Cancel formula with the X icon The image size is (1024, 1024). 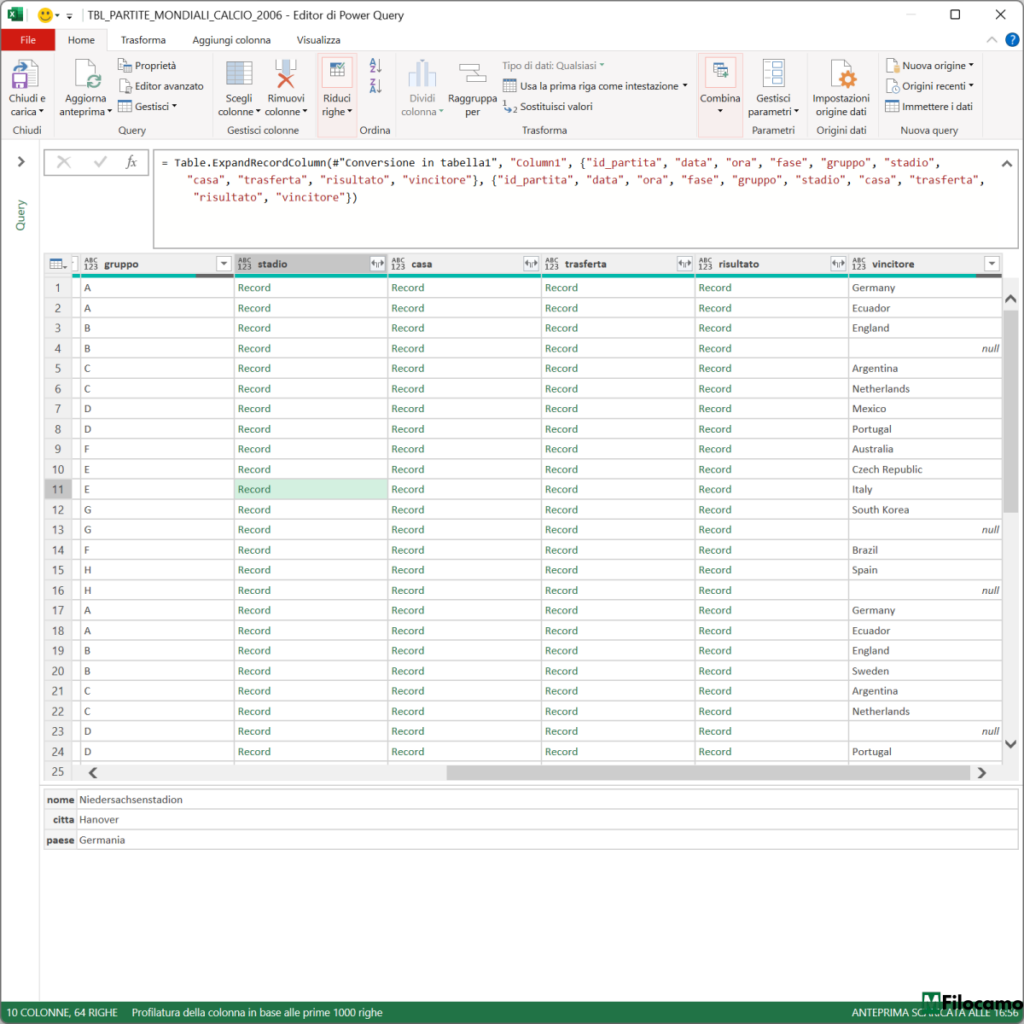click(64, 162)
